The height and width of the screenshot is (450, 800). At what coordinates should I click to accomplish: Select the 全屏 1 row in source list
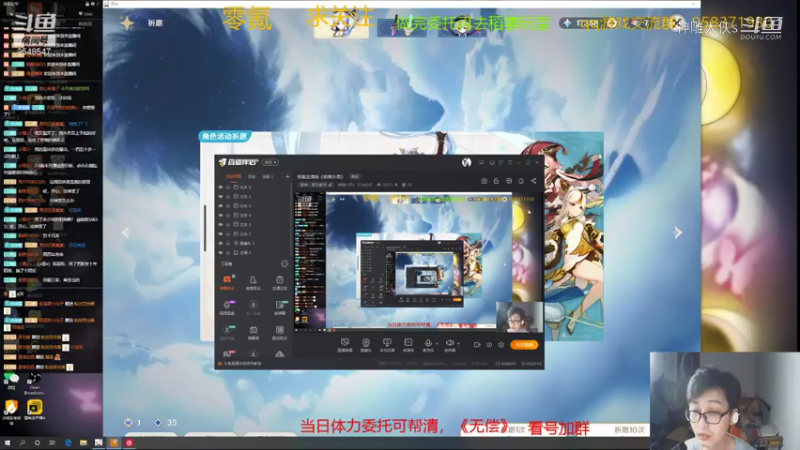tap(253, 253)
